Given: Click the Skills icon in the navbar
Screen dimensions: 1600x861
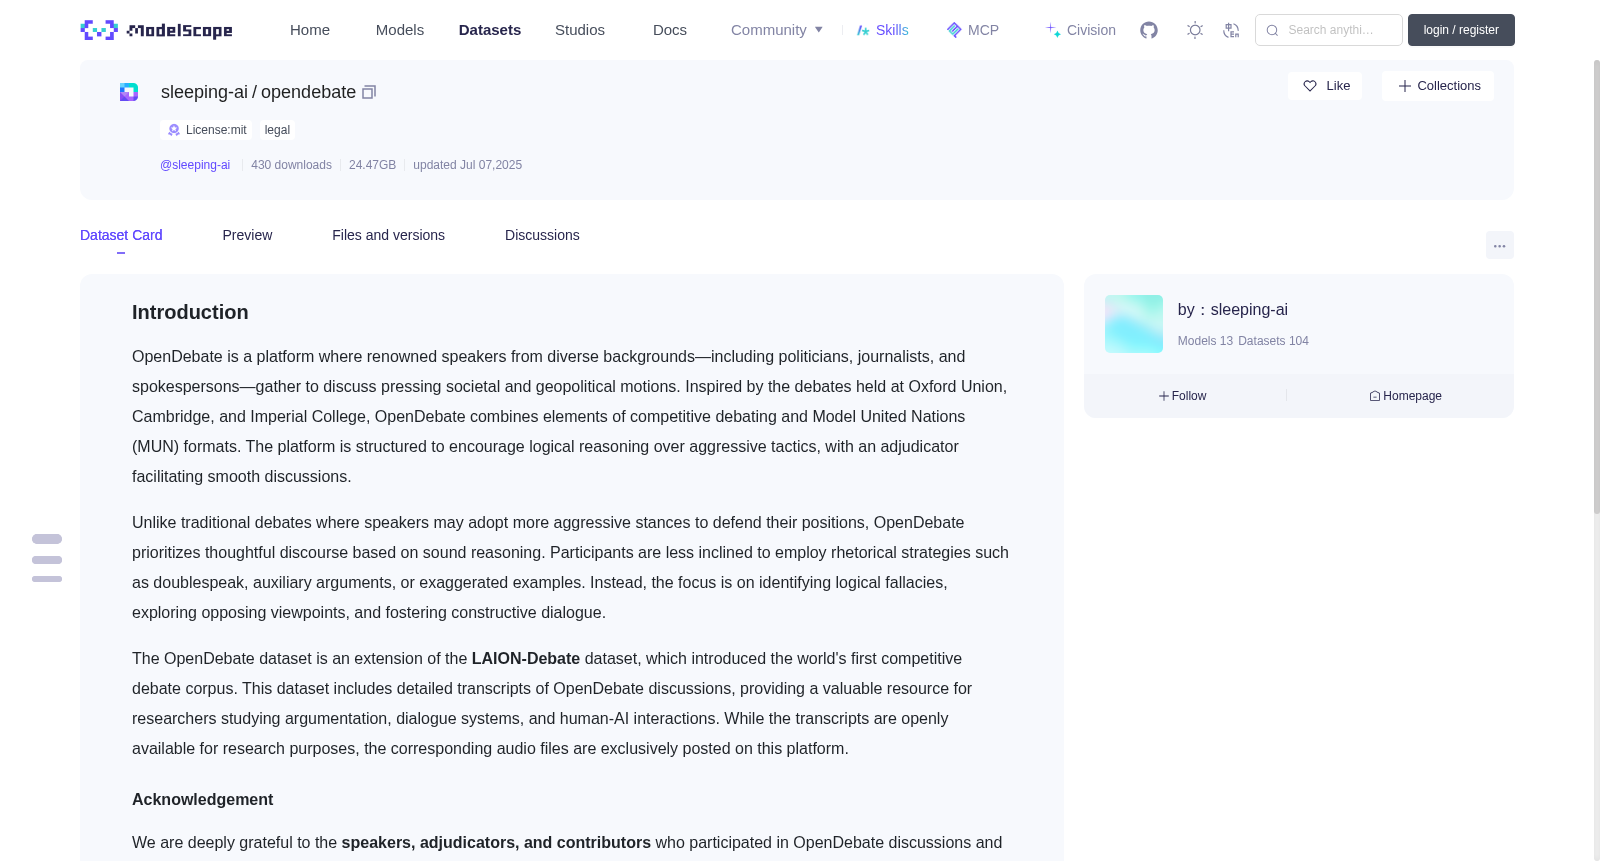Looking at the screenshot, I should [x=863, y=30].
